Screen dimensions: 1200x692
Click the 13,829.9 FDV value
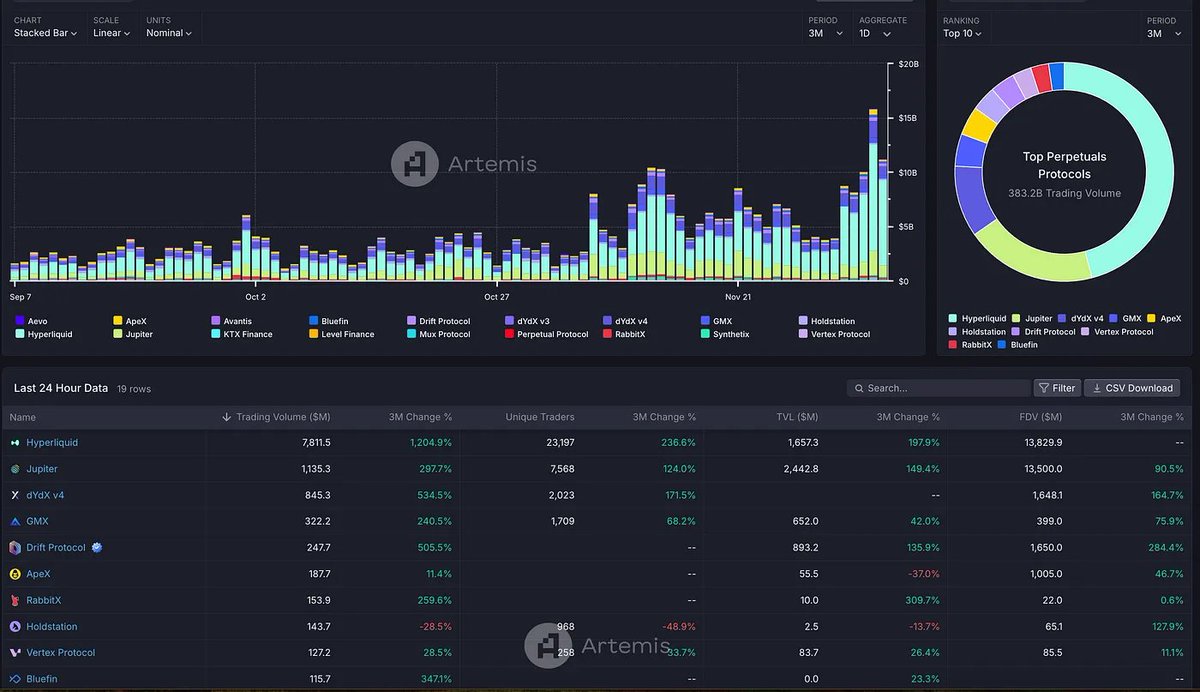[x=1041, y=442]
